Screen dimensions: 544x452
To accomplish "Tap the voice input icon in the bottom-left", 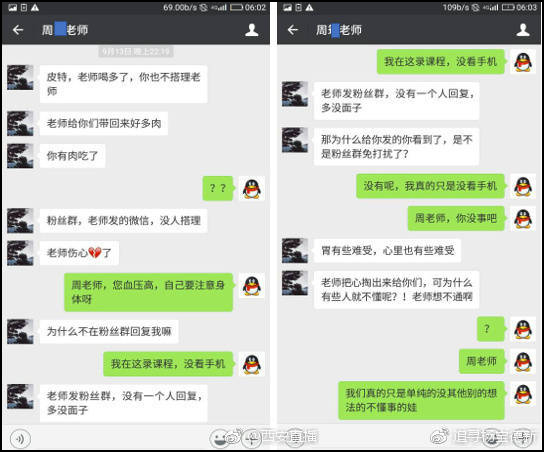I will pos(20,439).
